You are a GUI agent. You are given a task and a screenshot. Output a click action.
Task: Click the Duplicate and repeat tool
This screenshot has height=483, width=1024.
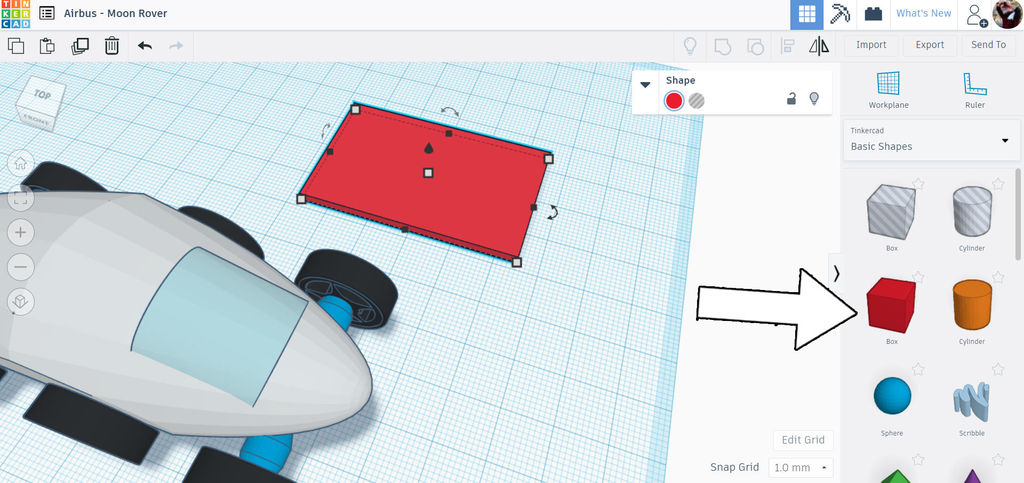pos(80,46)
